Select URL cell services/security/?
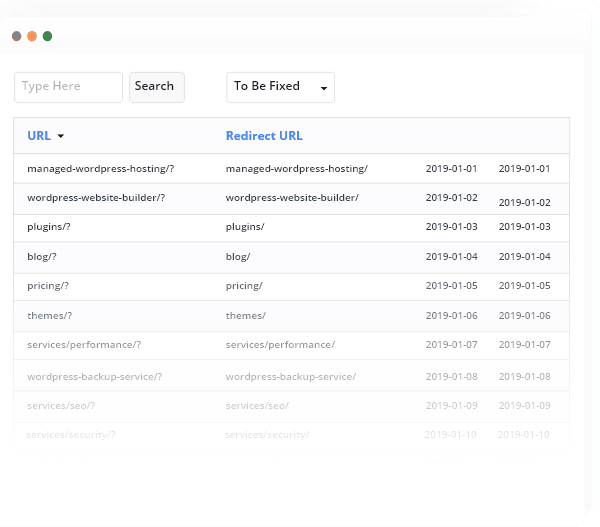 point(71,435)
